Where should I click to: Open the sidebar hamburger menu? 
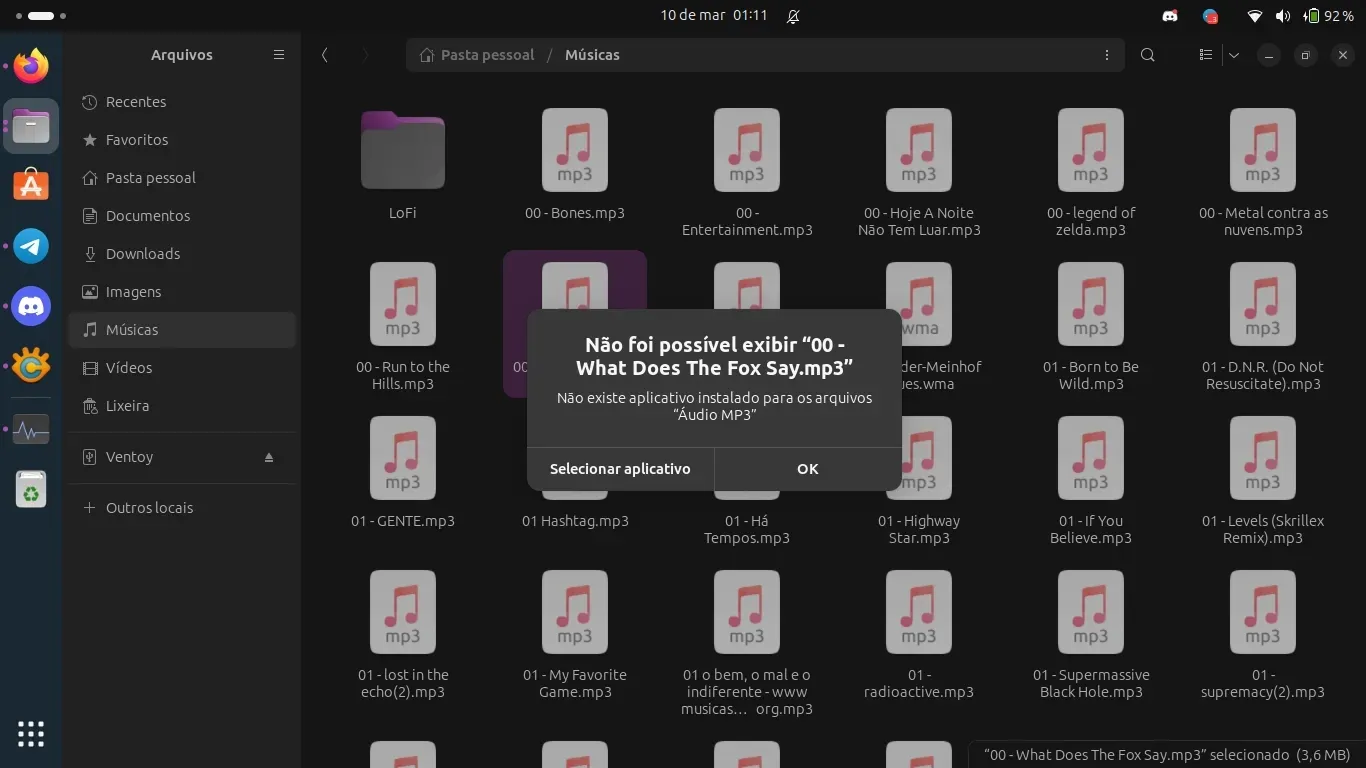point(279,55)
